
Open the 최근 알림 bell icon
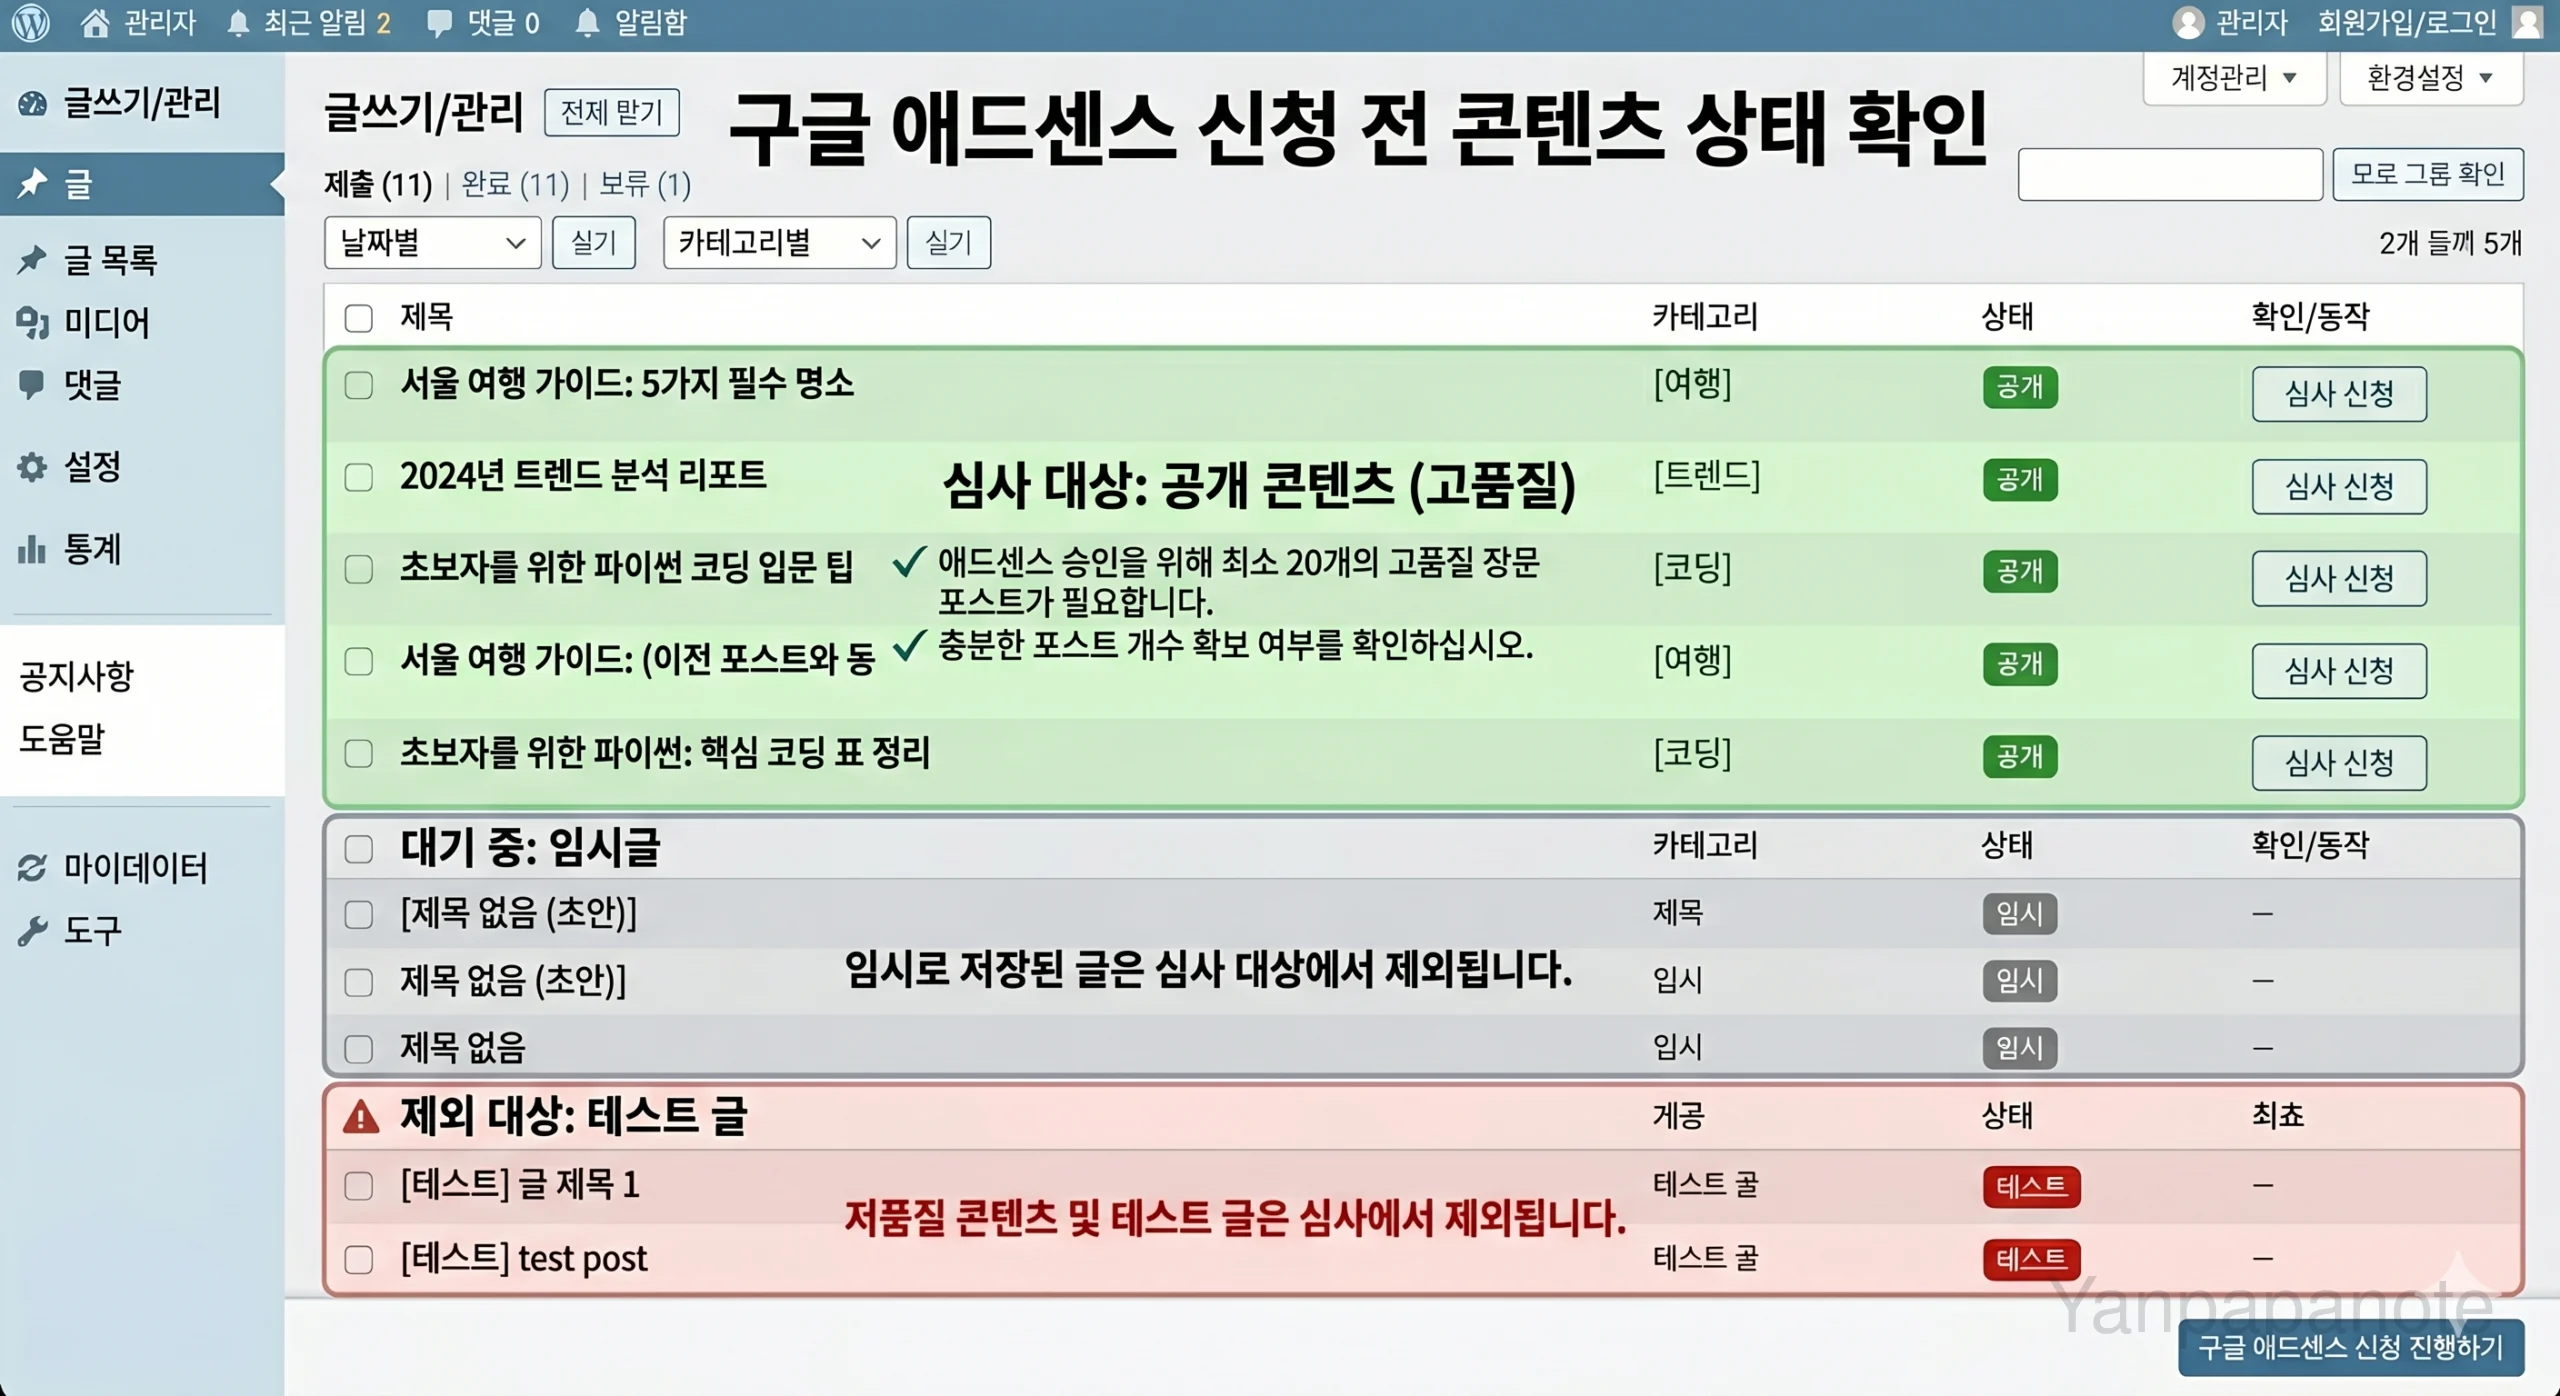pos(238,23)
